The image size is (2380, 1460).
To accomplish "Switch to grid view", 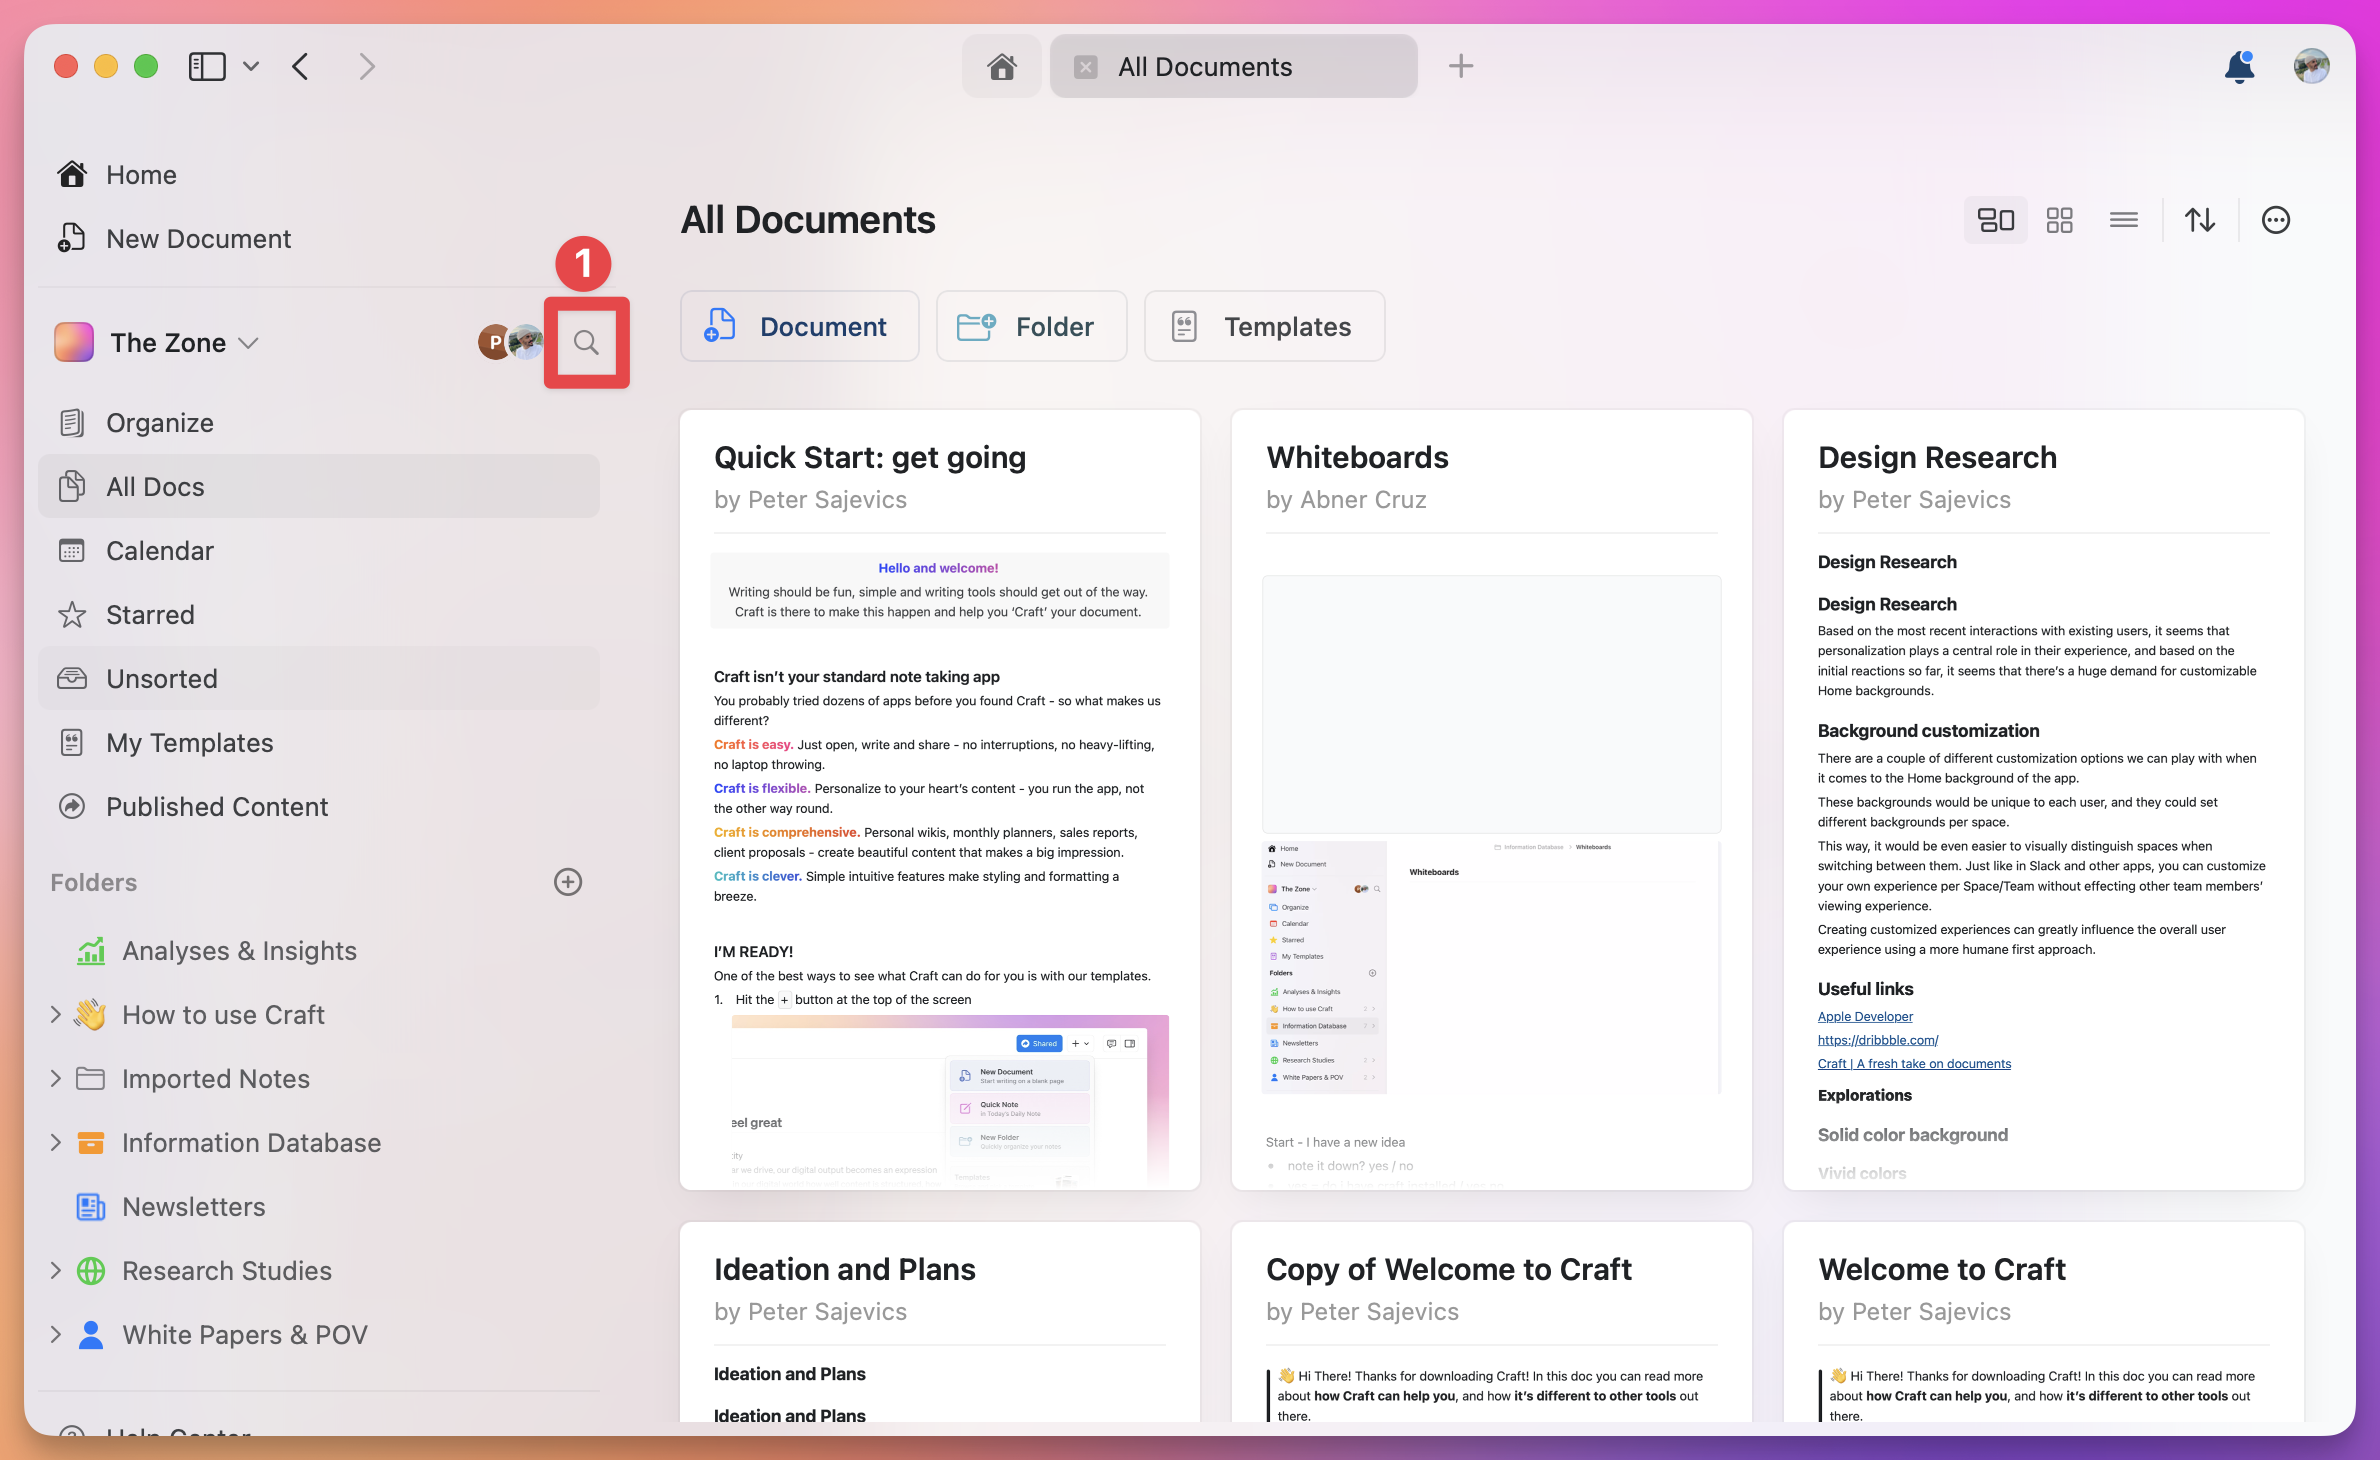I will (x=2059, y=220).
